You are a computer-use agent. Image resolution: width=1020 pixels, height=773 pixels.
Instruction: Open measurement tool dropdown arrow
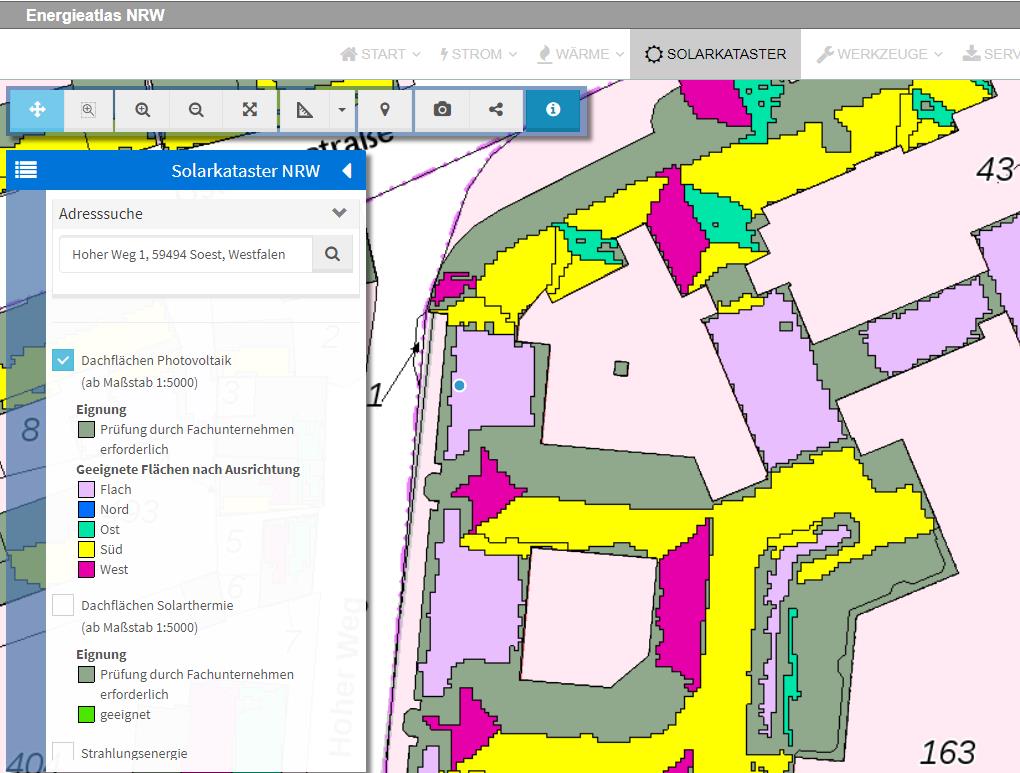tap(342, 110)
